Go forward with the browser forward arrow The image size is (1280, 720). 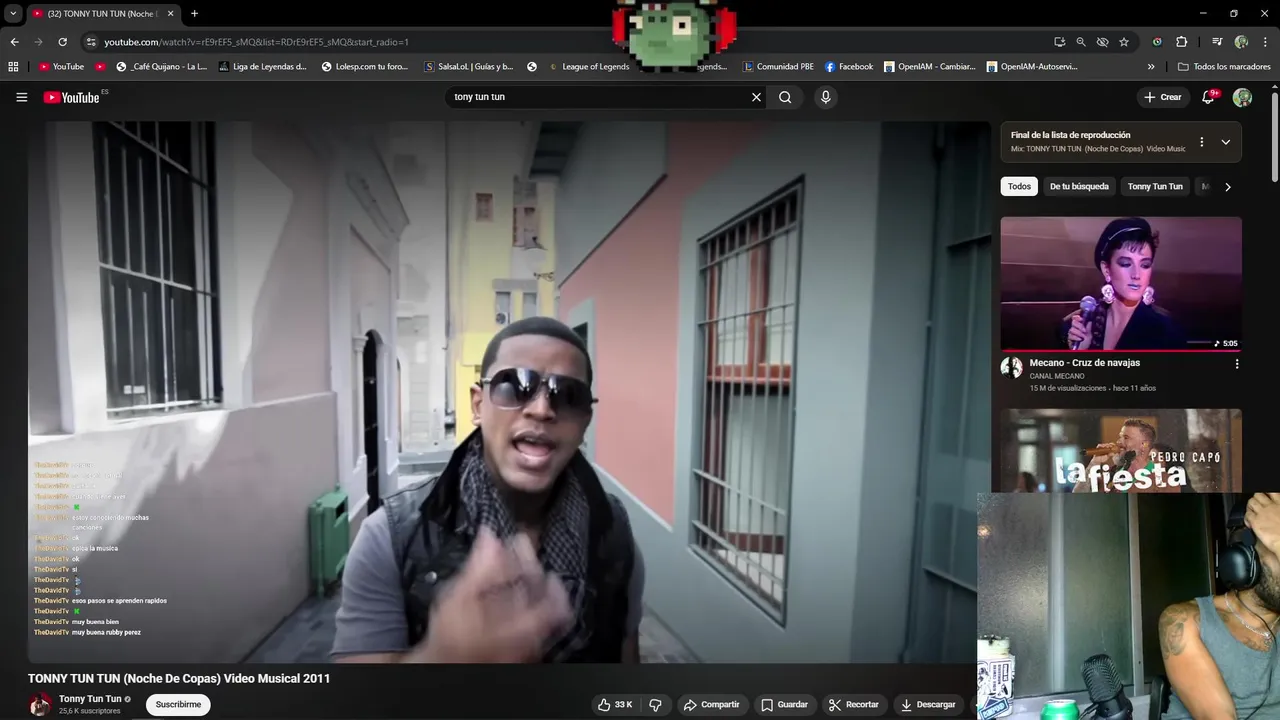click(x=38, y=42)
